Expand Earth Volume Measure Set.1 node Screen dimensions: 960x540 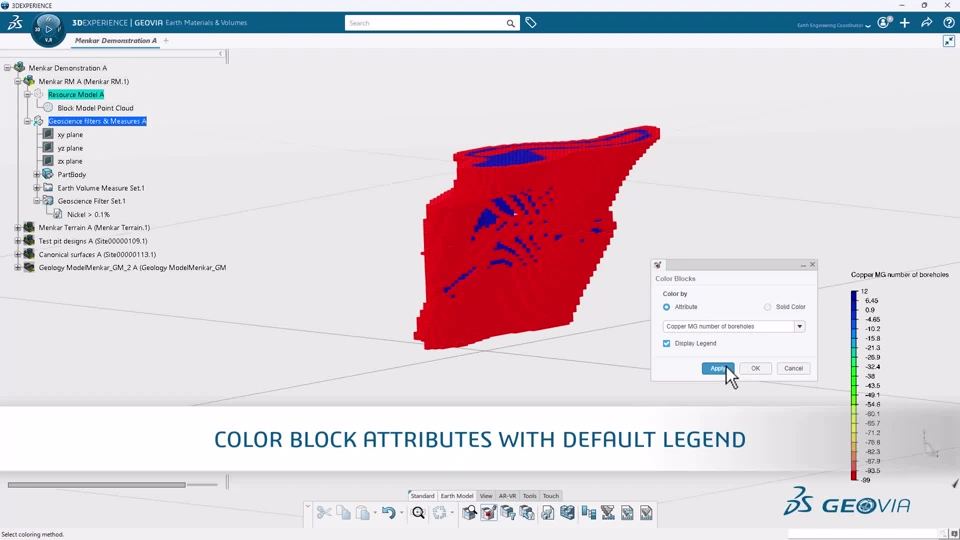pos(37,188)
